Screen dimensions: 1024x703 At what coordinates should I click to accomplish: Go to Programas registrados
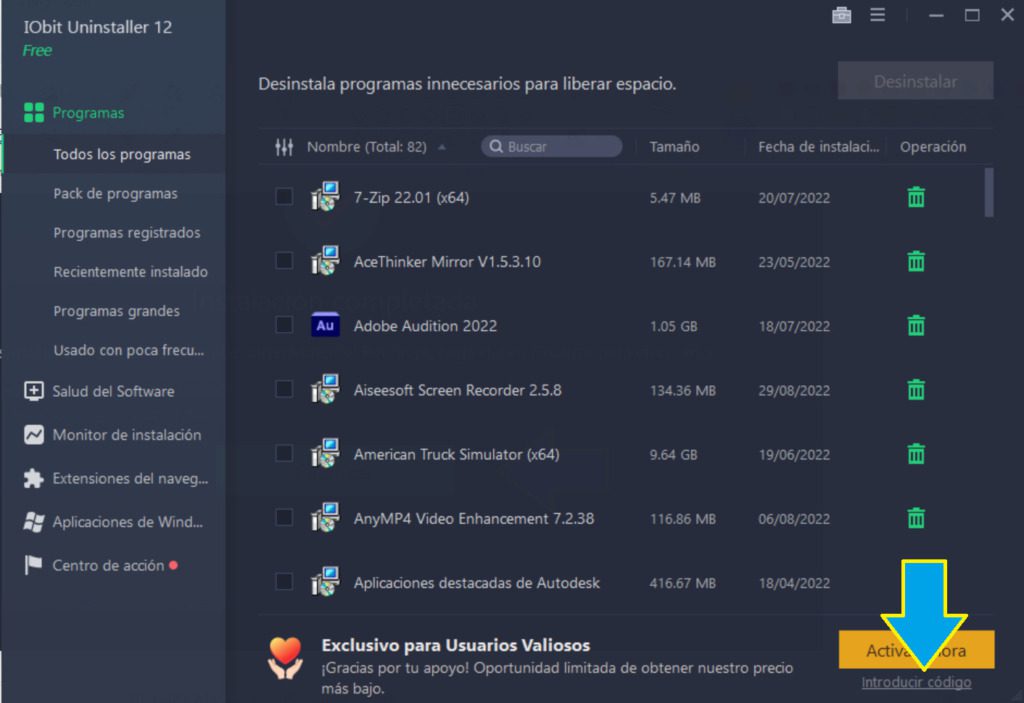[127, 233]
